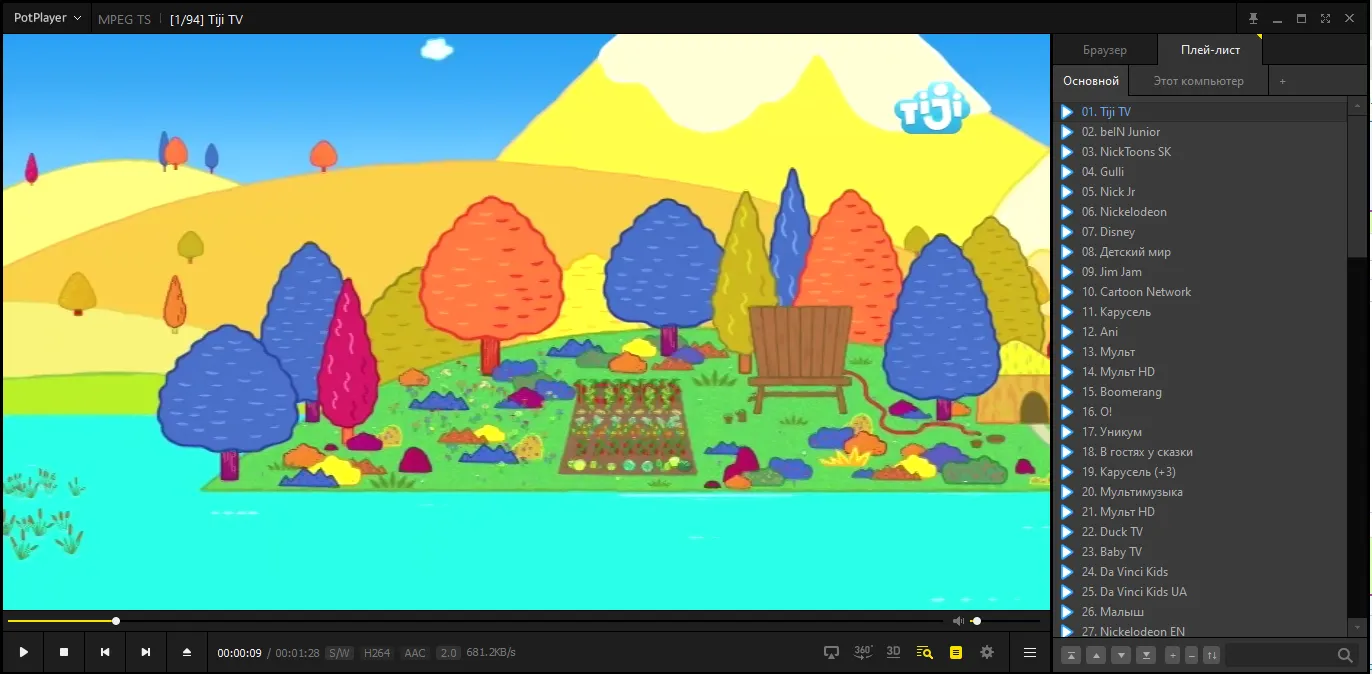This screenshot has width=1372, height=674.
Task: Toggle the yellow playlist panel button
Action: coord(956,652)
